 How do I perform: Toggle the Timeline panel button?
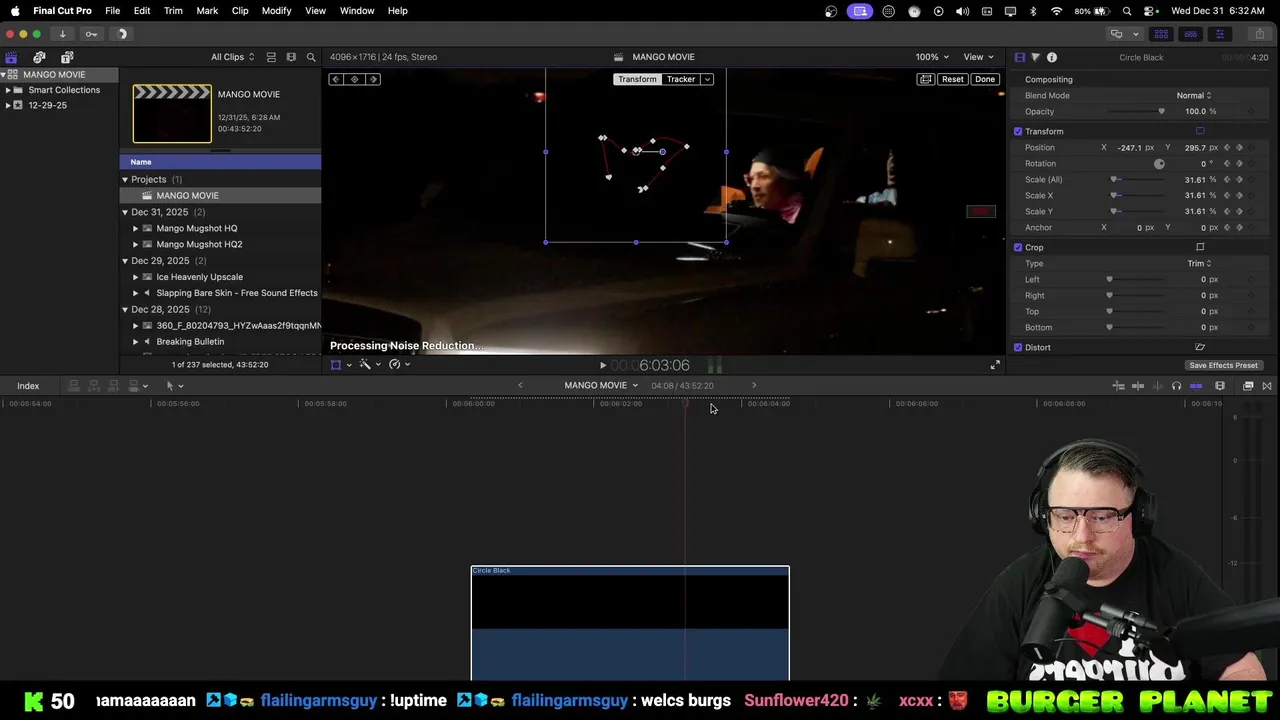1190,34
